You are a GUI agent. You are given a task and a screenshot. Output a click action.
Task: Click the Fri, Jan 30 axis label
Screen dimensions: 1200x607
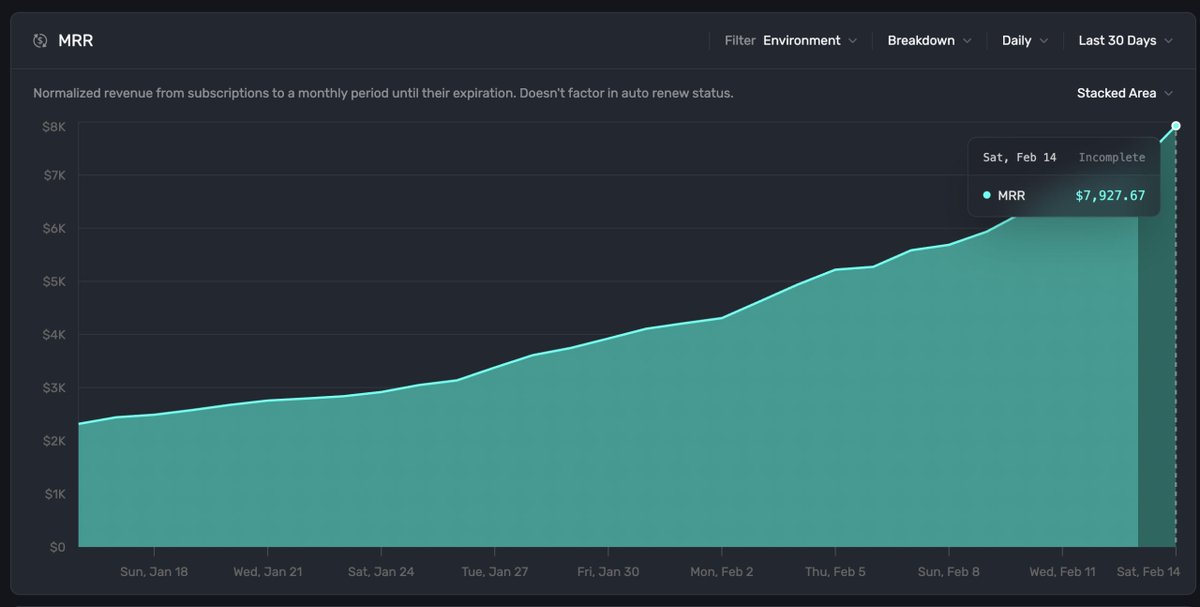pyautogui.click(x=608, y=572)
